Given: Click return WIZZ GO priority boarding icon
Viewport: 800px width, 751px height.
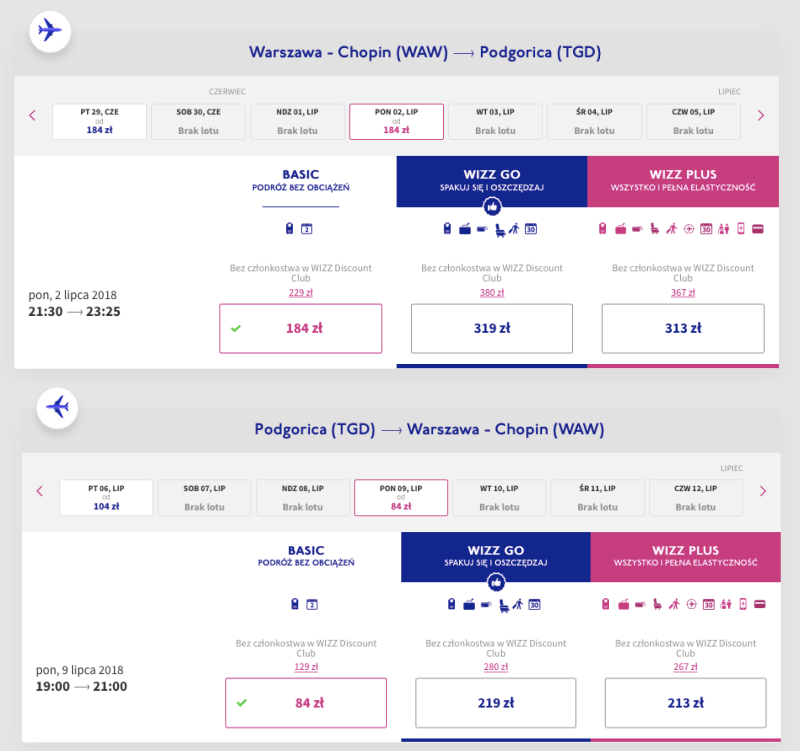Looking at the screenshot, I should coord(518,605).
